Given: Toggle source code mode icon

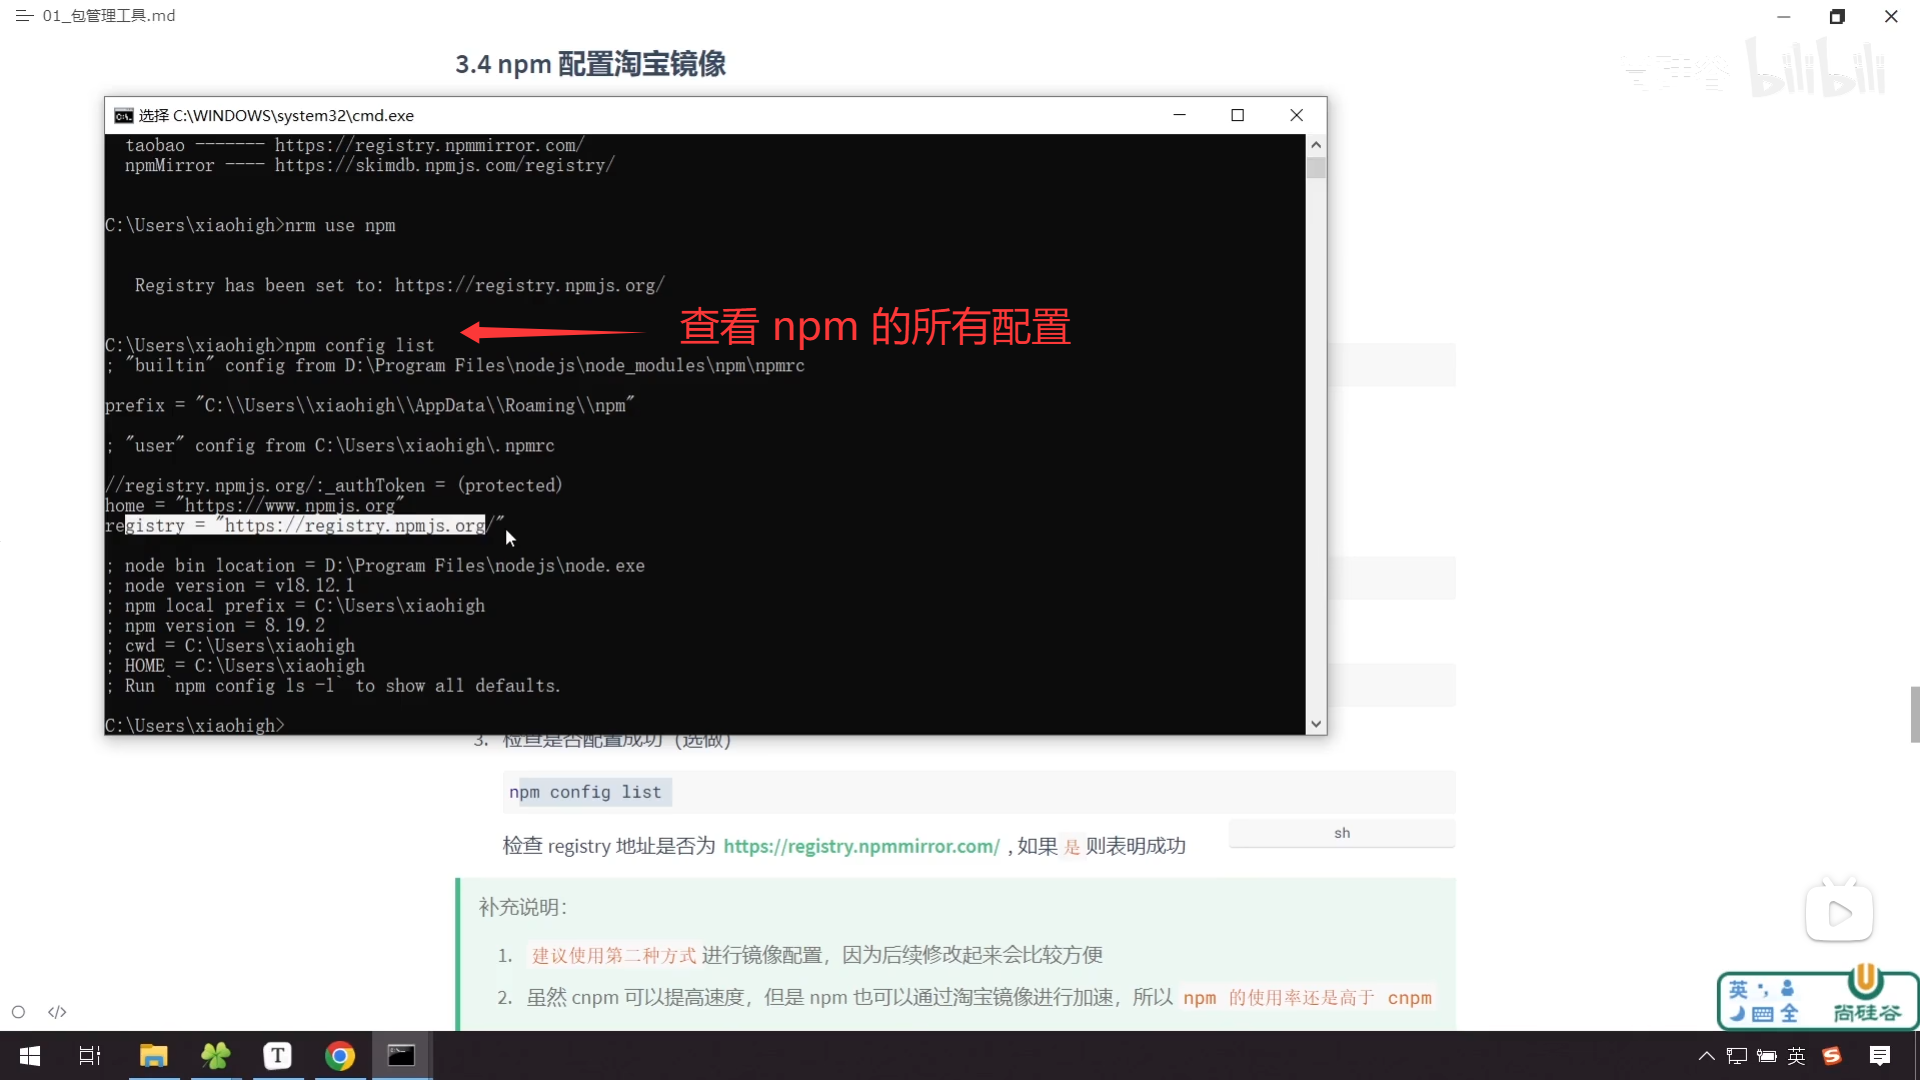Looking at the screenshot, I should pos(57,1012).
